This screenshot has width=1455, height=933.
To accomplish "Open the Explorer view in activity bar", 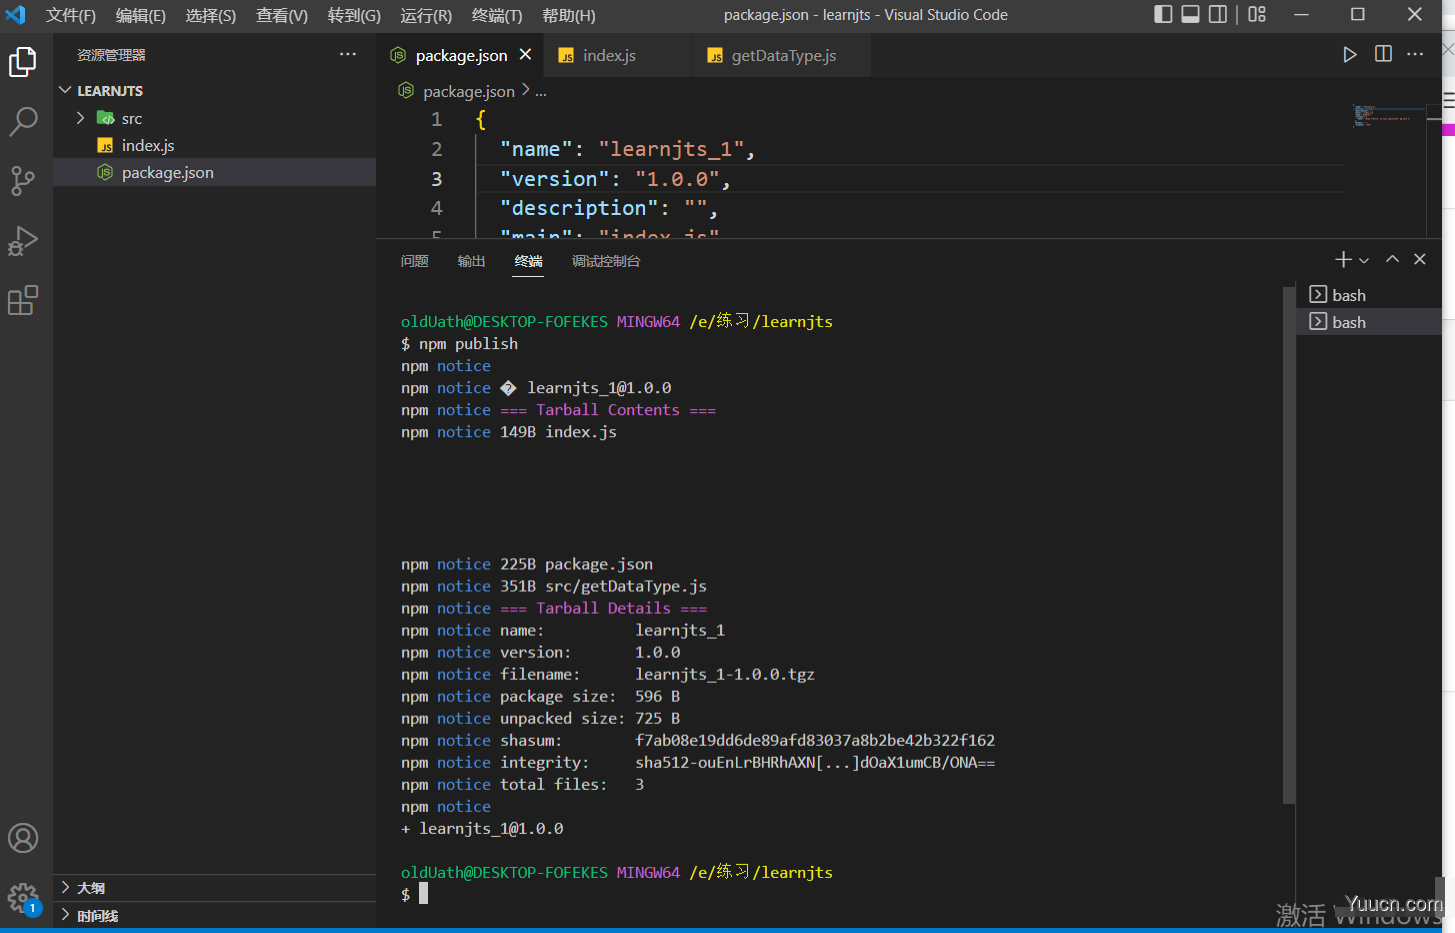I will [x=23, y=62].
